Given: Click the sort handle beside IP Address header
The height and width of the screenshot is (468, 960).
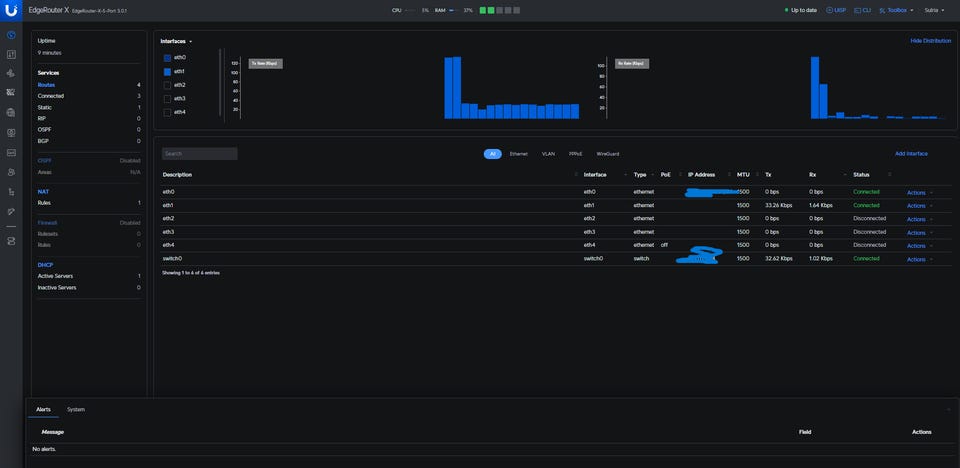Looking at the screenshot, I should tap(730, 175).
